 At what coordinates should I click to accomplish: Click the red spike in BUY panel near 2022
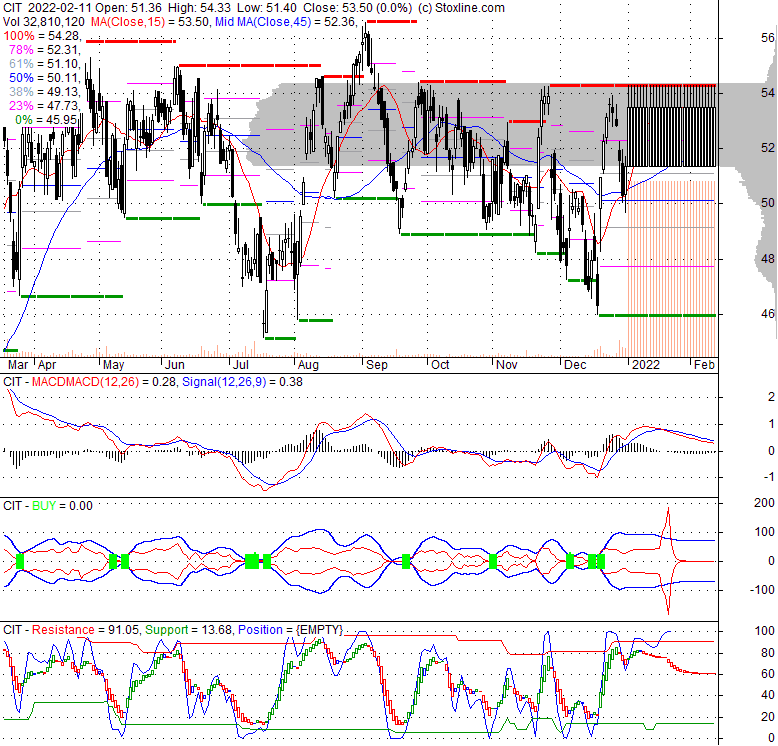tap(668, 560)
